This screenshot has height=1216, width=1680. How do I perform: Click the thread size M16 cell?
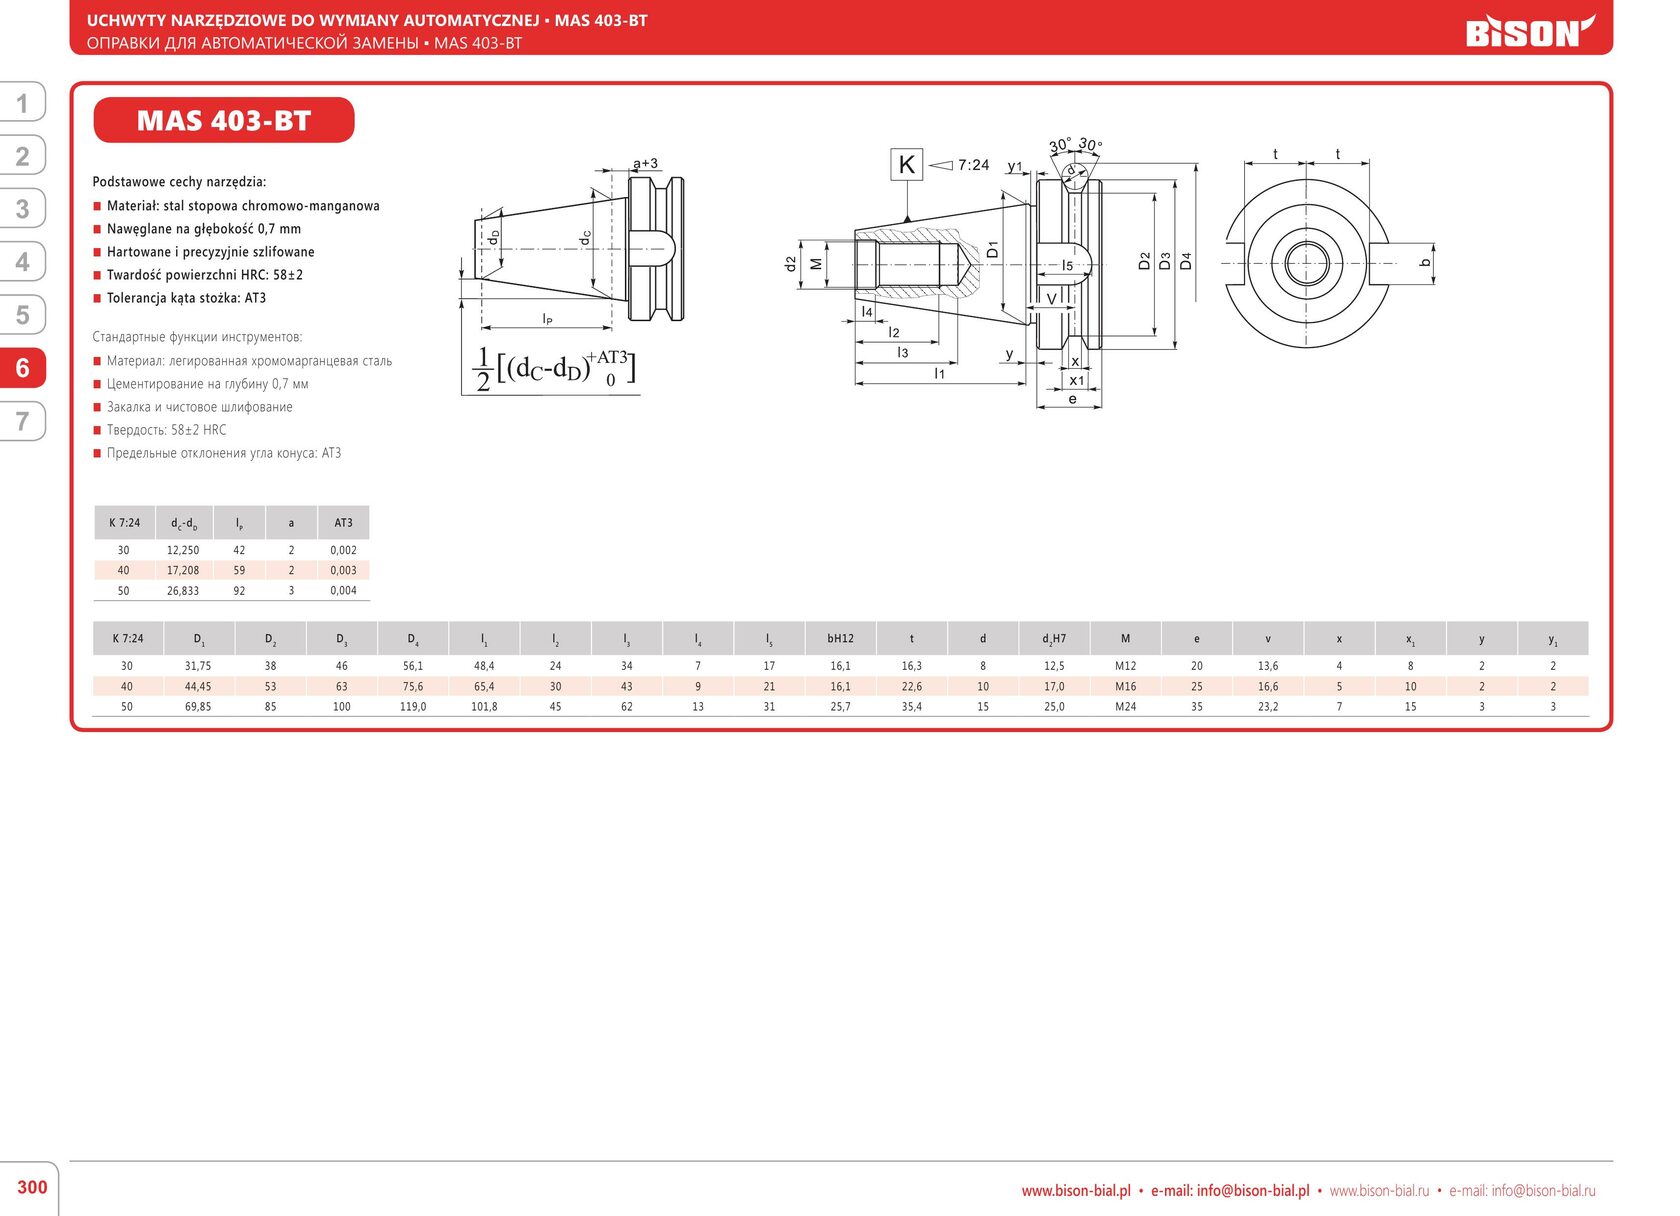point(1126,687)
